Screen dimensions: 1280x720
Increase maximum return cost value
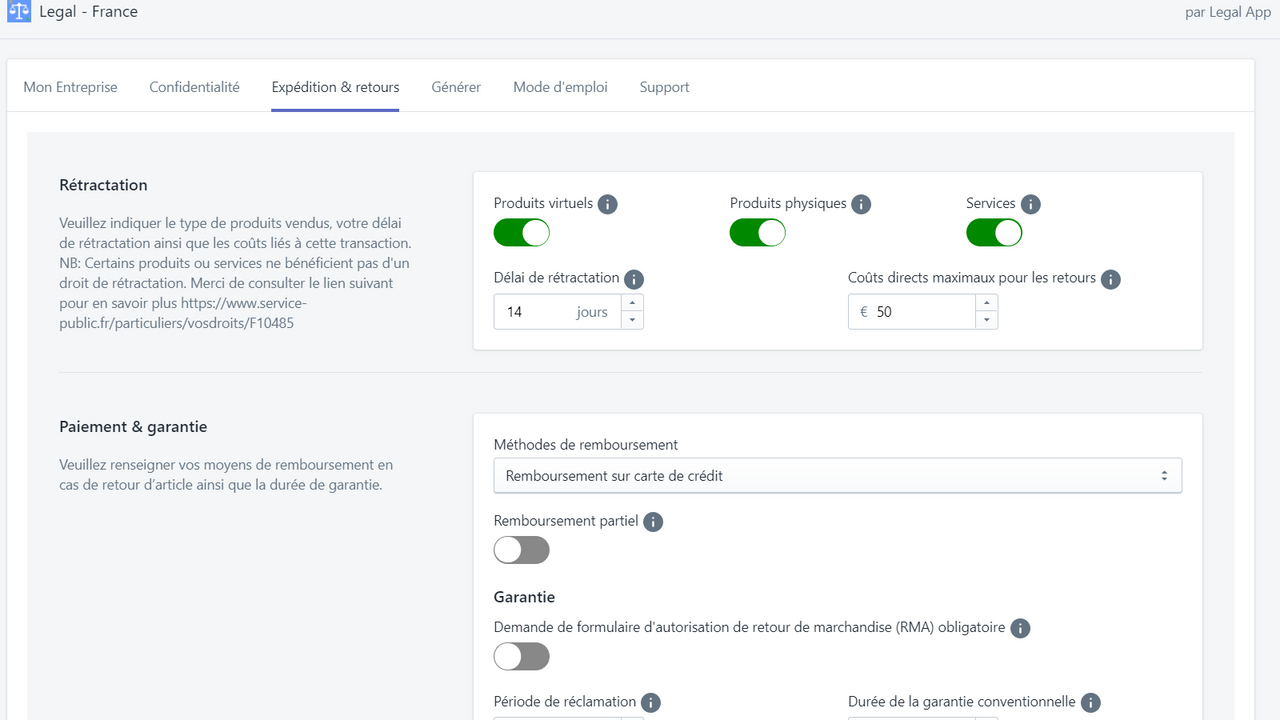pos(987,303)
